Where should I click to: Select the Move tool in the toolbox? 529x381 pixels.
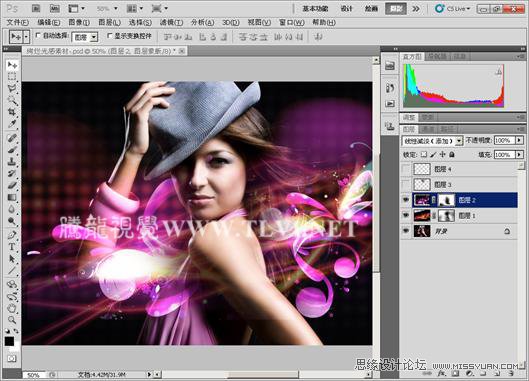pyautogui.click(x=12, y=65)
